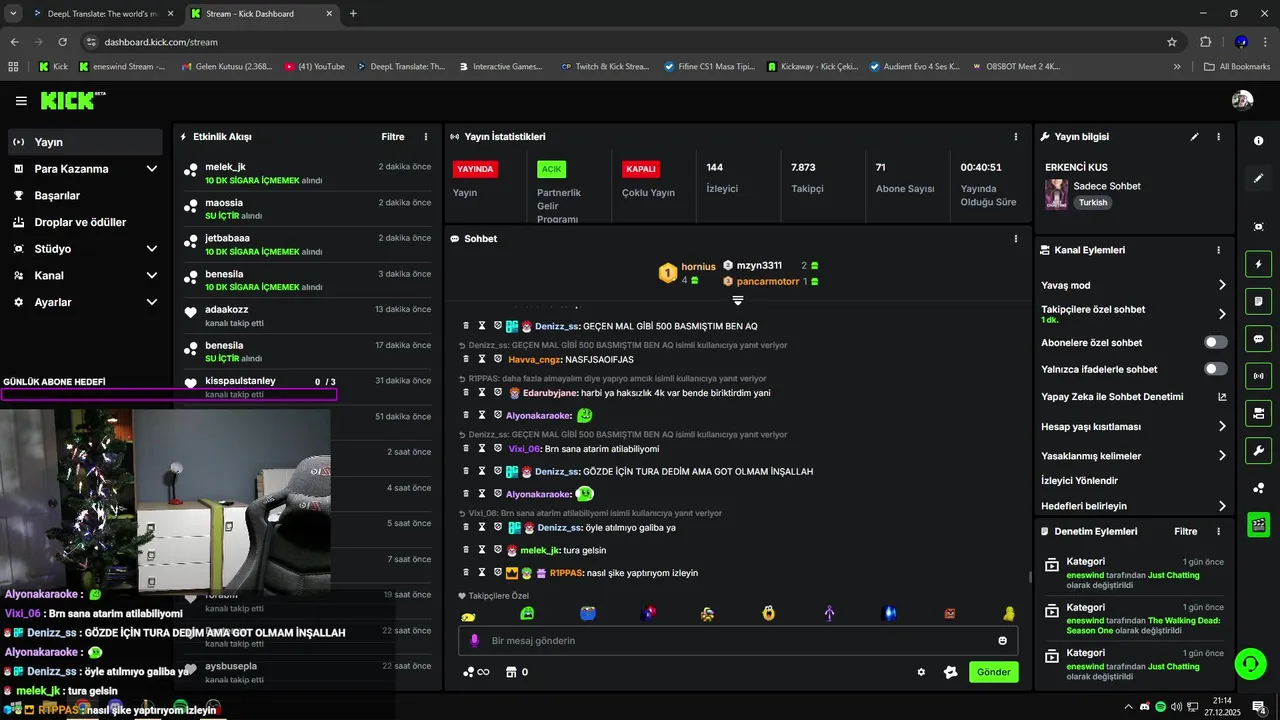Open Sohbet panel options menu

click(x=1016, y=239)
